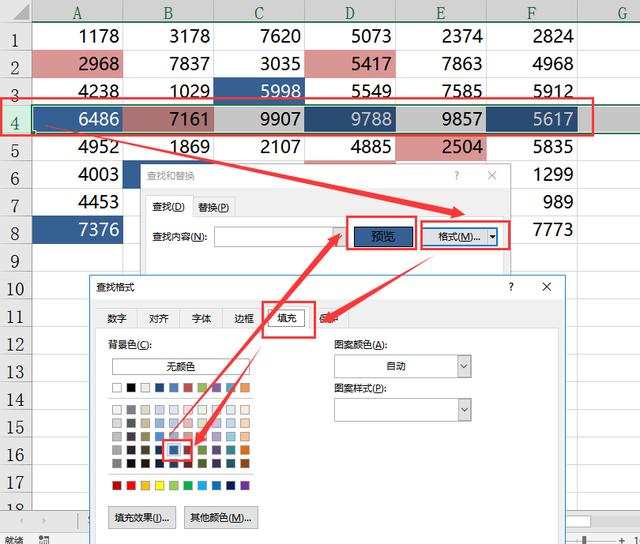The height and width of the screenshot is (544, 640).
Task: Close the 查找和替换 dialog
Action: click(492, 176)
